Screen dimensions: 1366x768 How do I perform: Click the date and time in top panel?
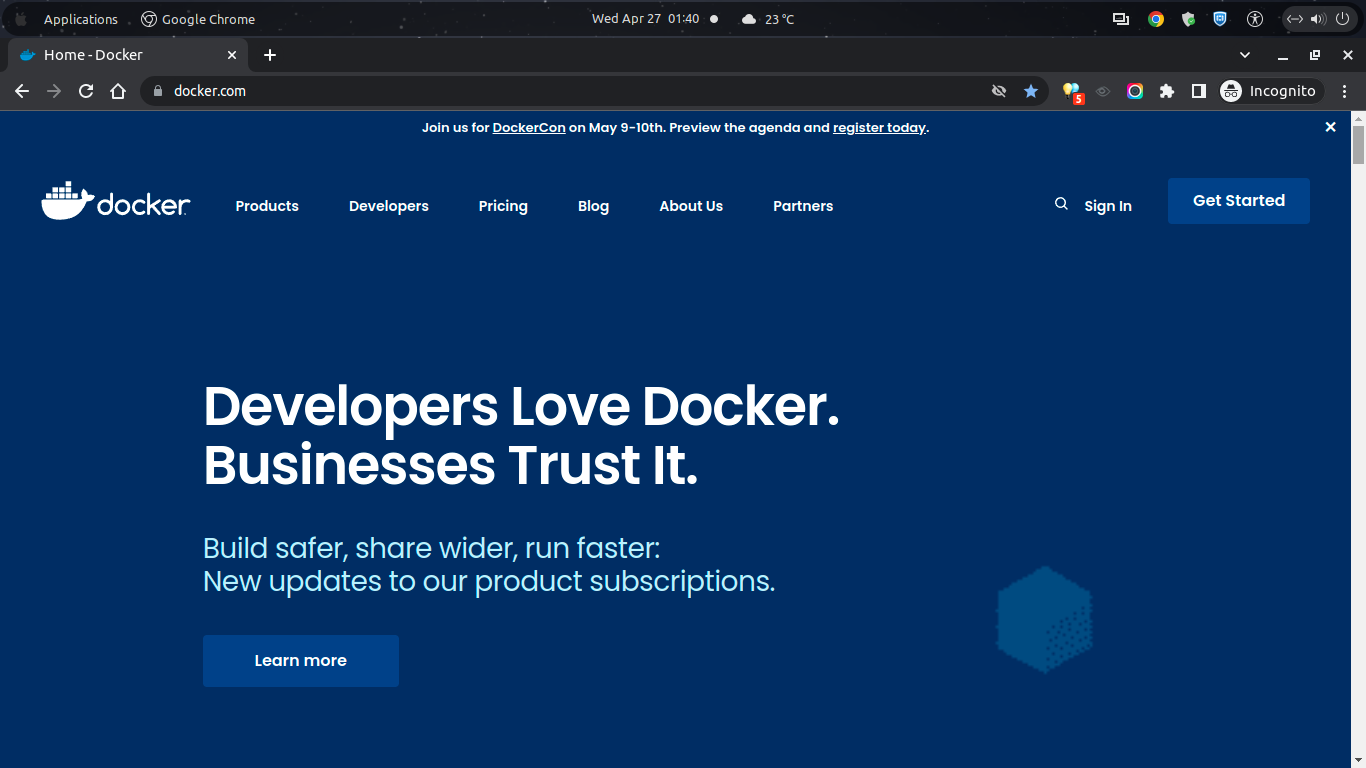coord(645,19)
